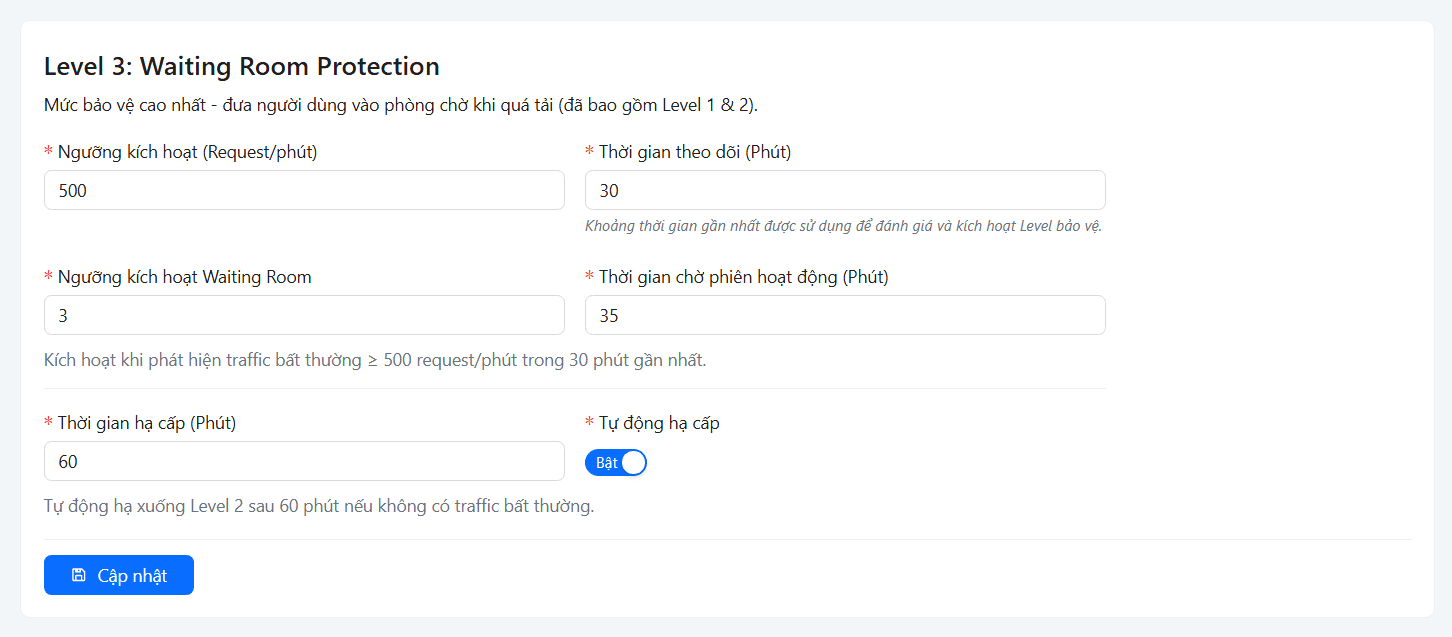Click into the Thời gian theo dõi input
The height and width of the screenshot is (637, 1452).
pyautogui.click(x=845, y=190)
